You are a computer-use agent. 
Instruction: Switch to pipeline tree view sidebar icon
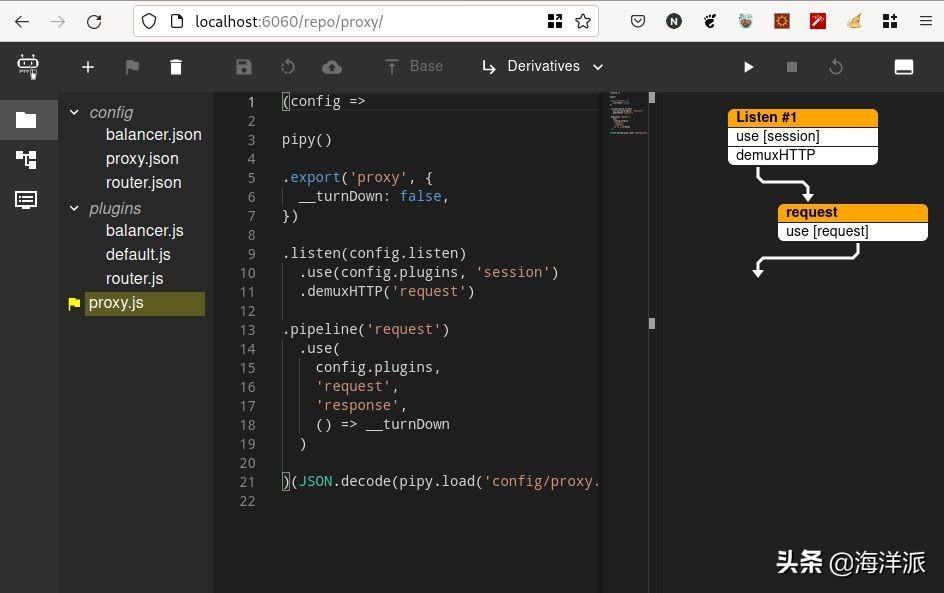click(26, 160)
